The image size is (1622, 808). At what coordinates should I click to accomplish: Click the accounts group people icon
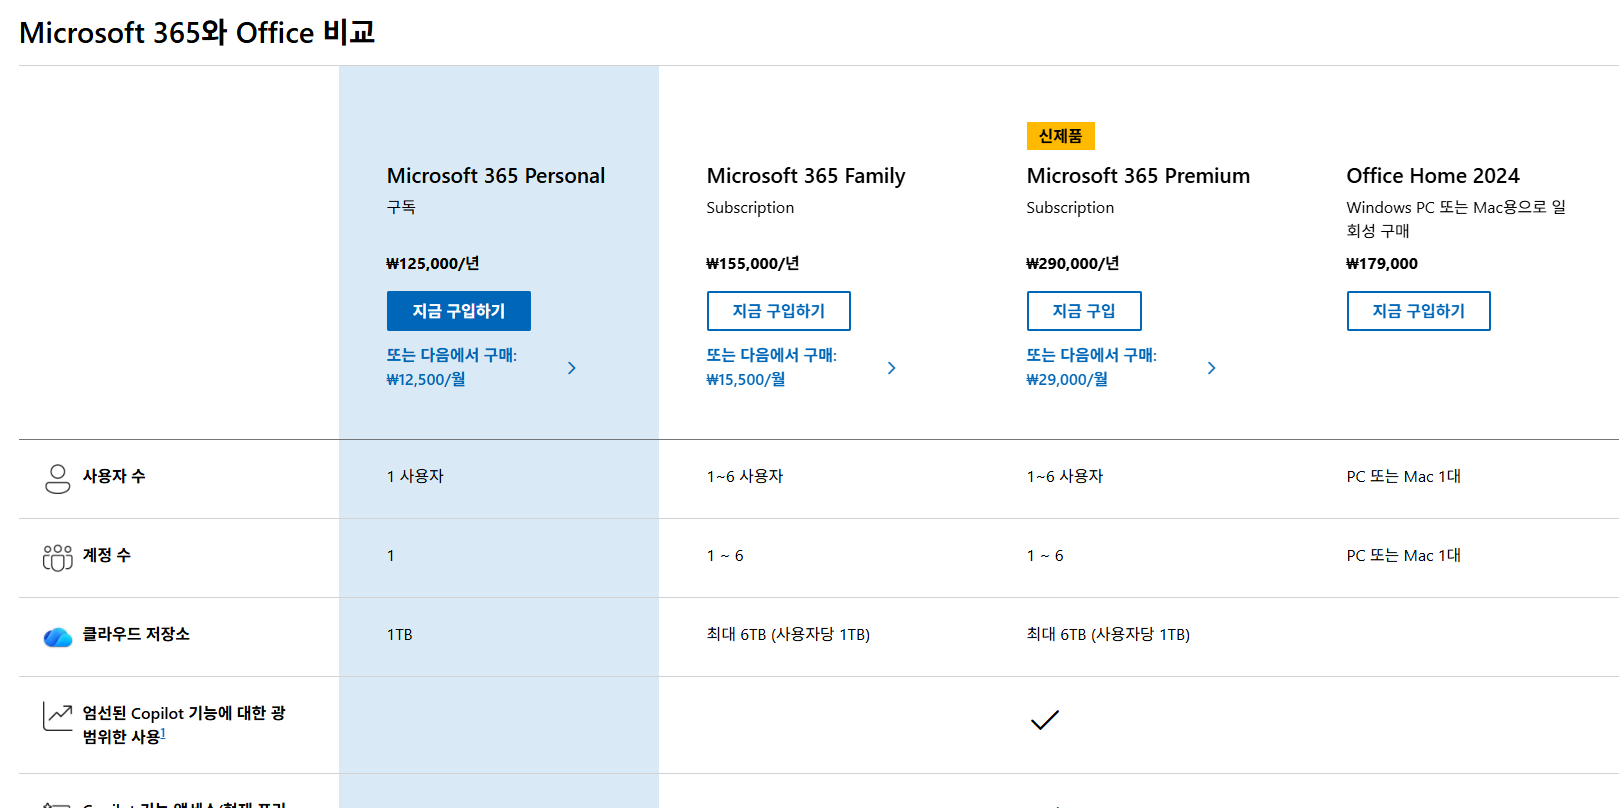[58, 557]
